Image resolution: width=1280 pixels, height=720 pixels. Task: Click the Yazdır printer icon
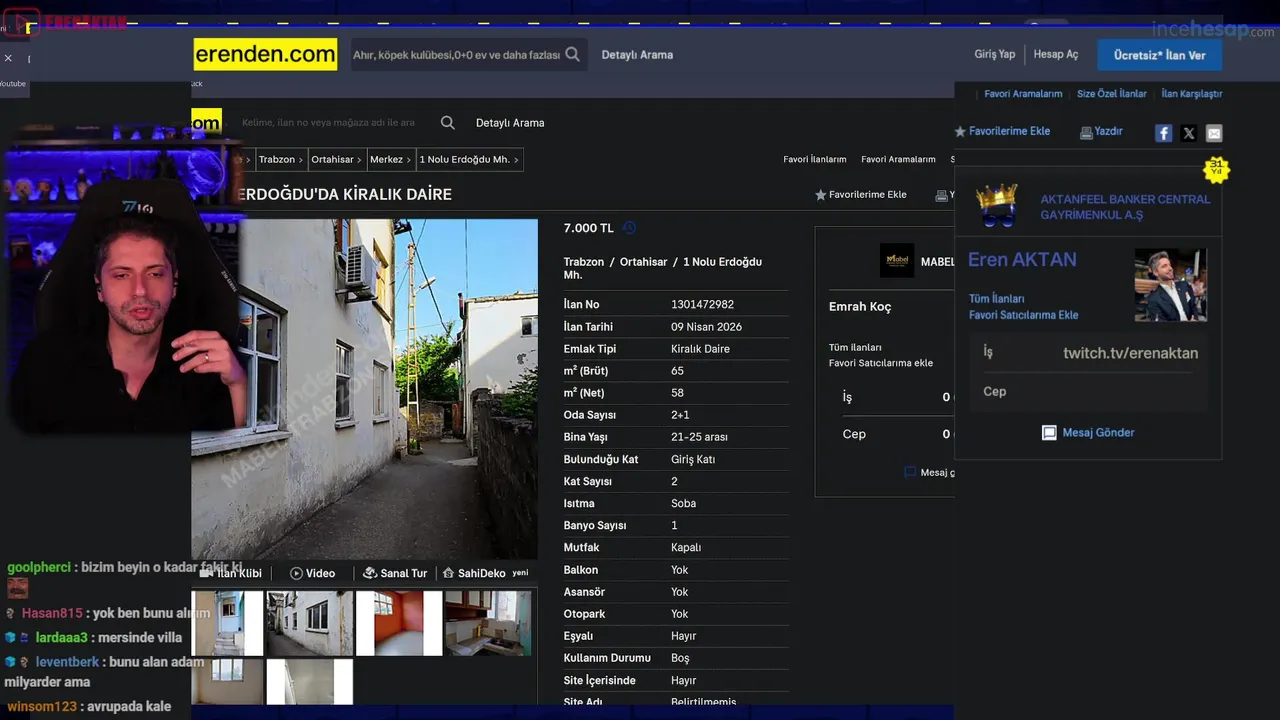(x=1086, y=132)
